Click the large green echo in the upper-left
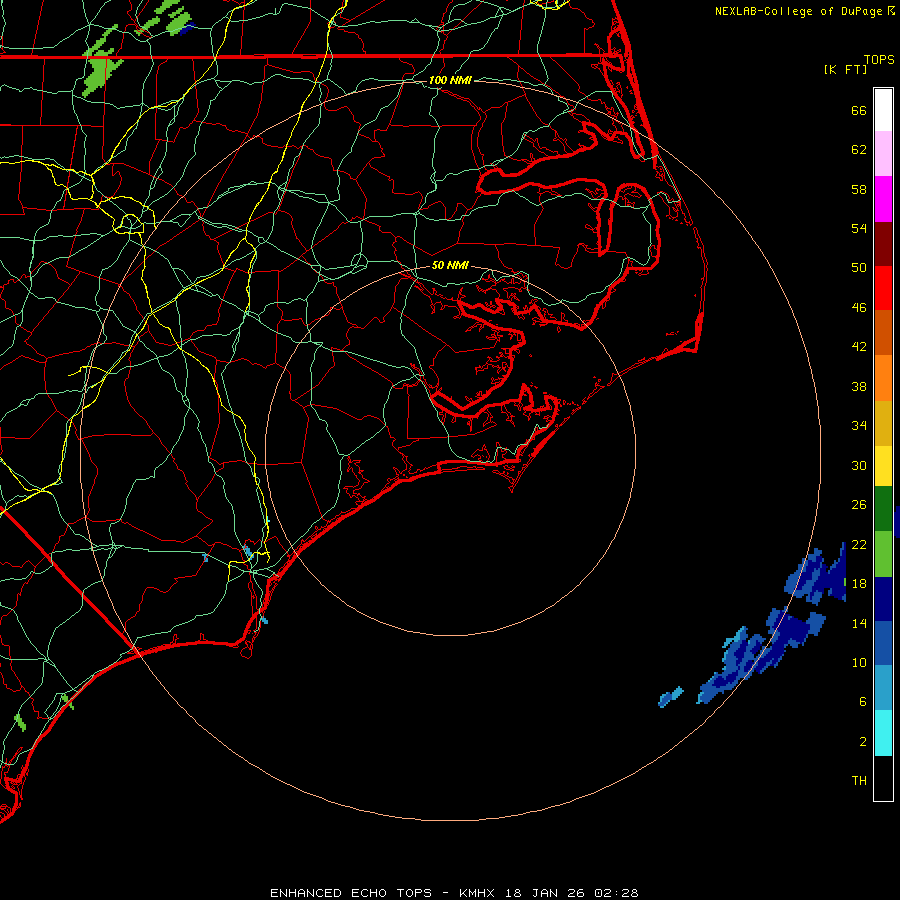Image resolution: width=900 pixels, height=900 pixels. pos(101,69)
